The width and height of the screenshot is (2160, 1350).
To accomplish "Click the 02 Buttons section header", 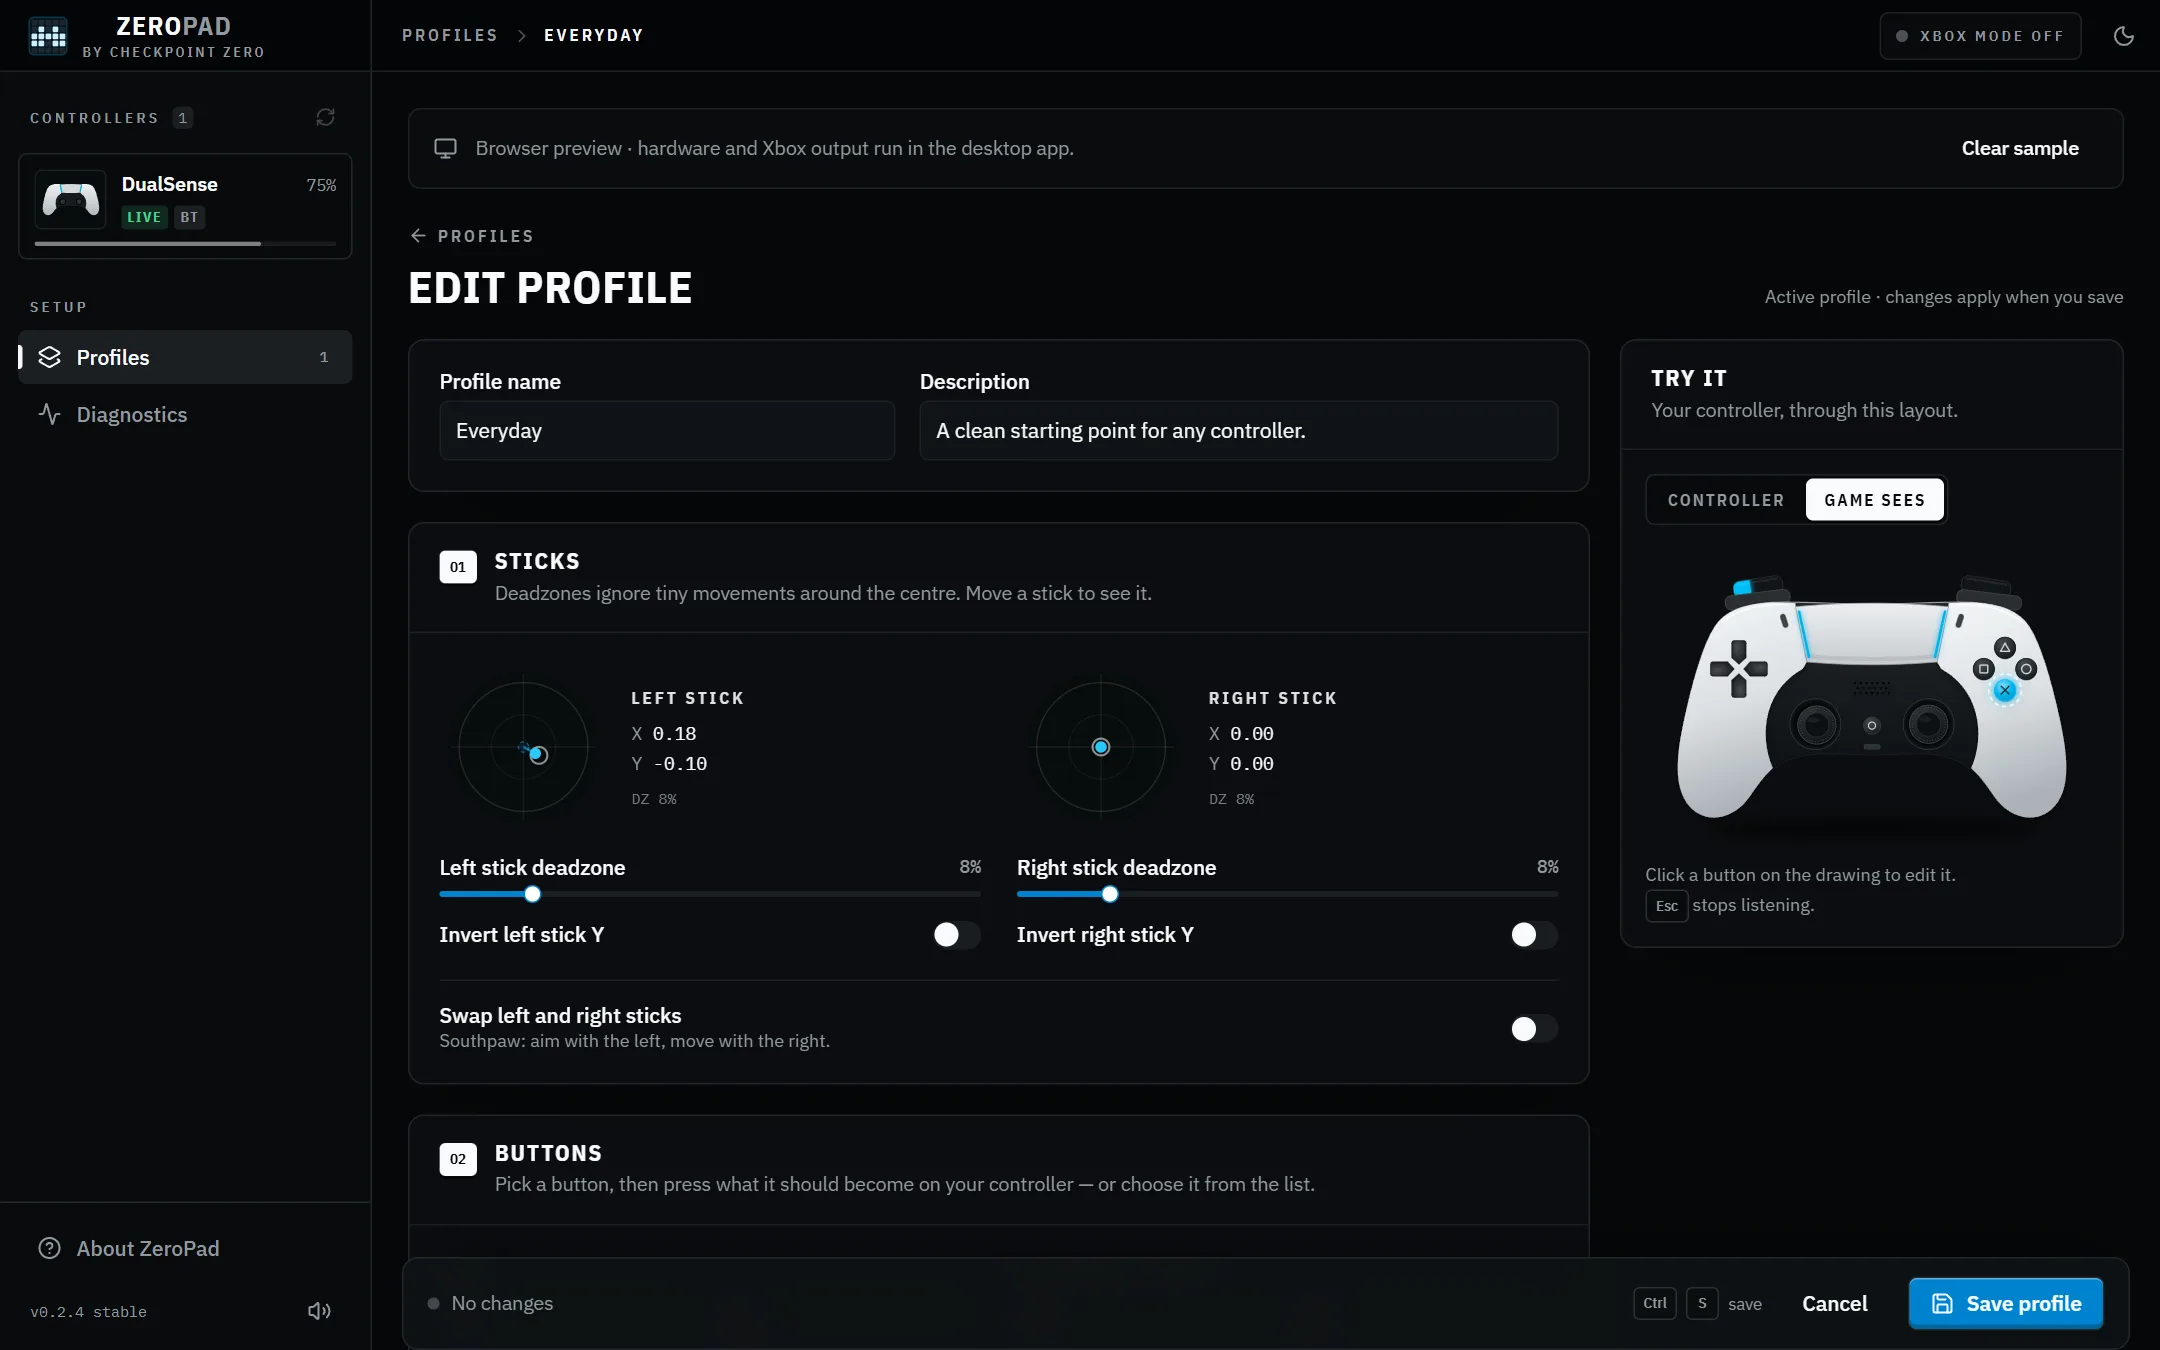I will [999, 1168].
